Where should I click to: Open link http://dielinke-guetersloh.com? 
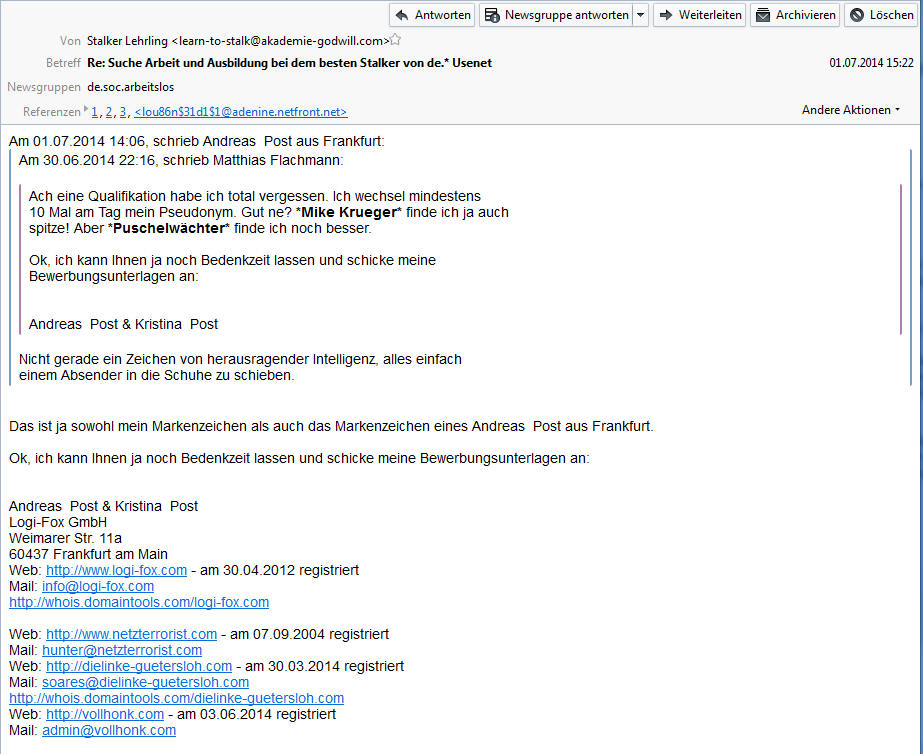tap(139, 666)
